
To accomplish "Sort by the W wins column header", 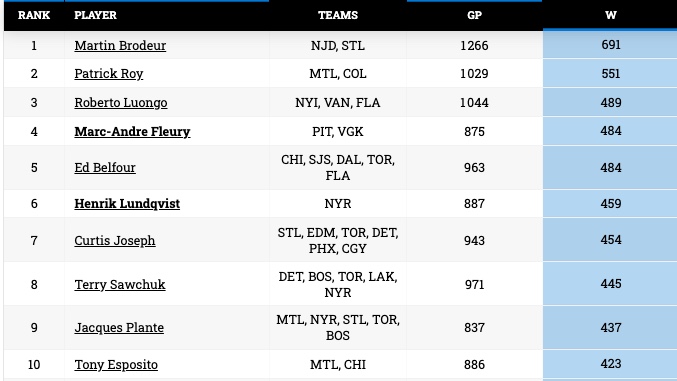I will click(x=610, y=15).
